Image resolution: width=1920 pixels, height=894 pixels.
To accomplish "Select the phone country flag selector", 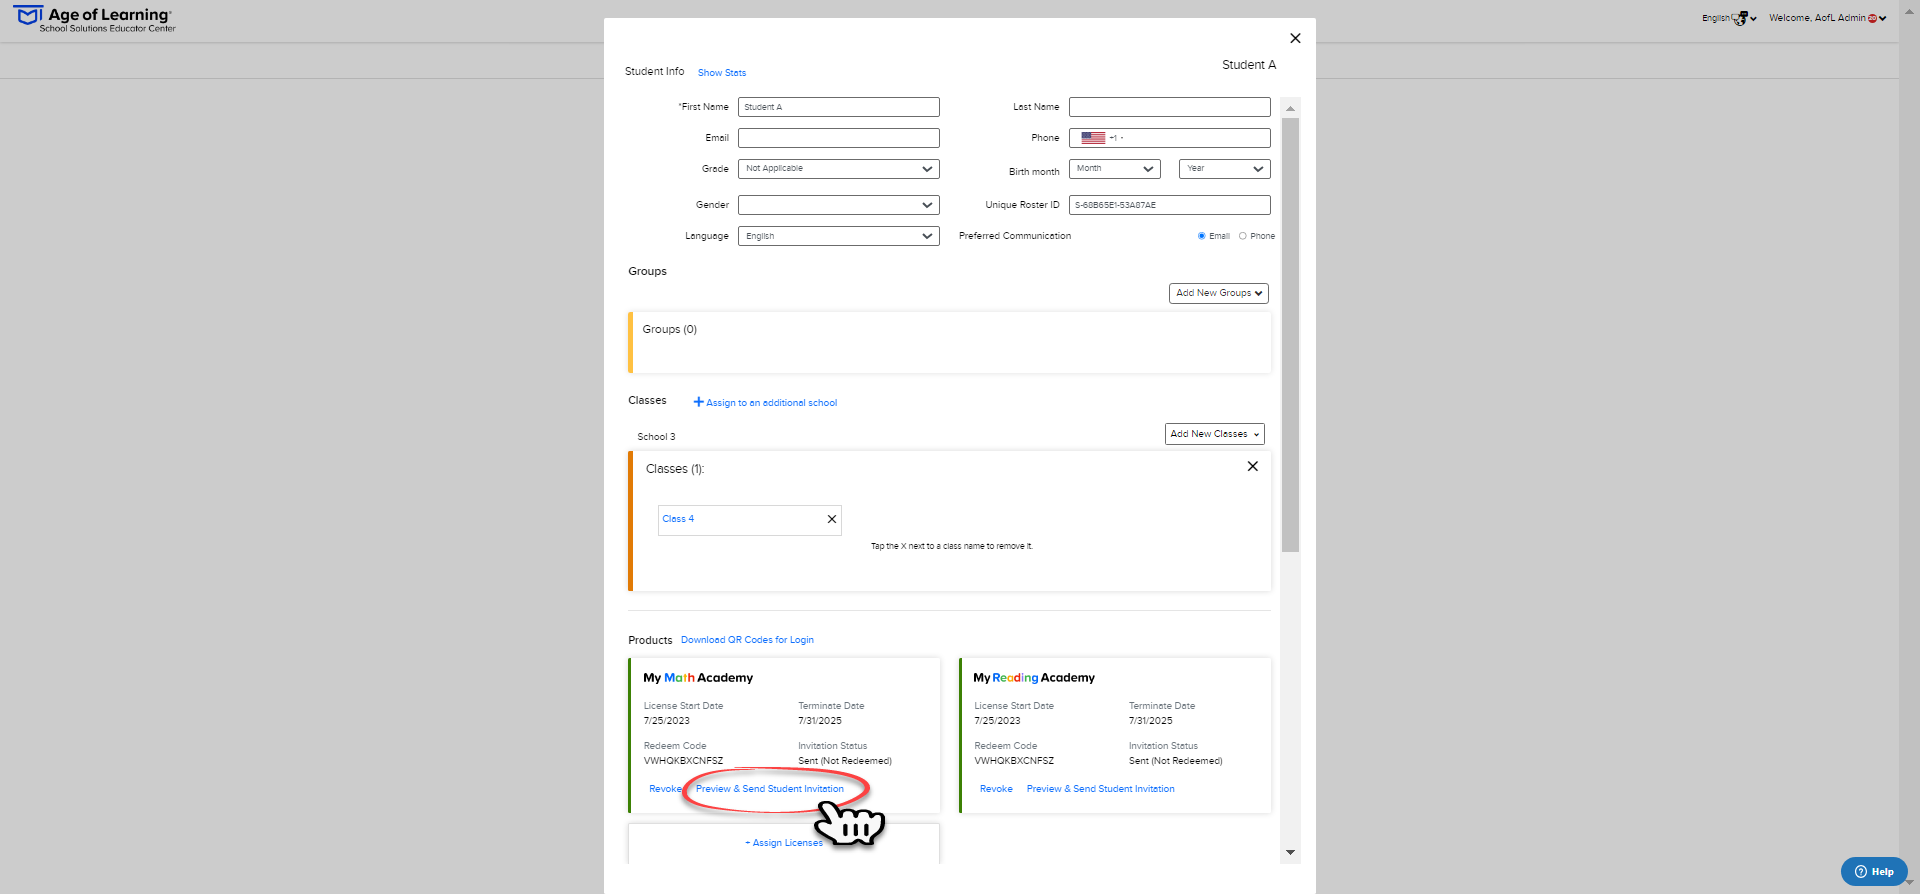I will 1093,138.
